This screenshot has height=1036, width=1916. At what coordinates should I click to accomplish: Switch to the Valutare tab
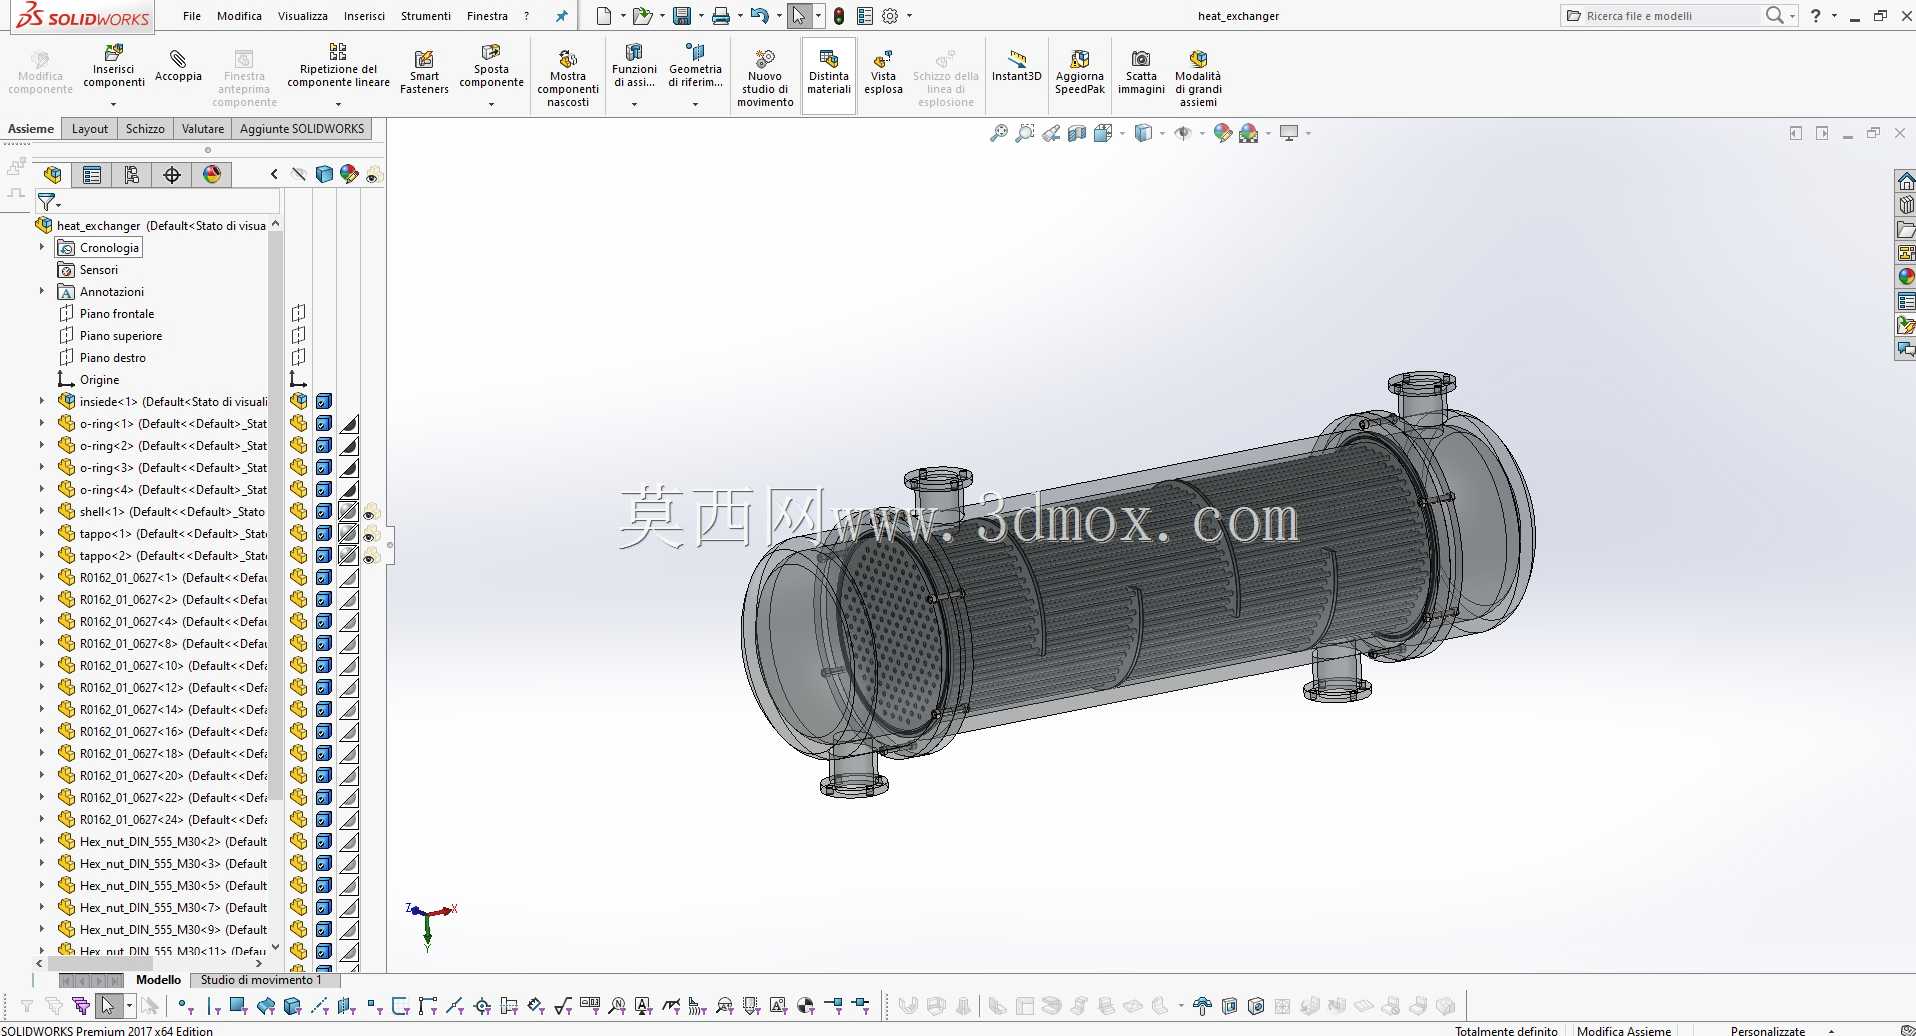(203, 129)
